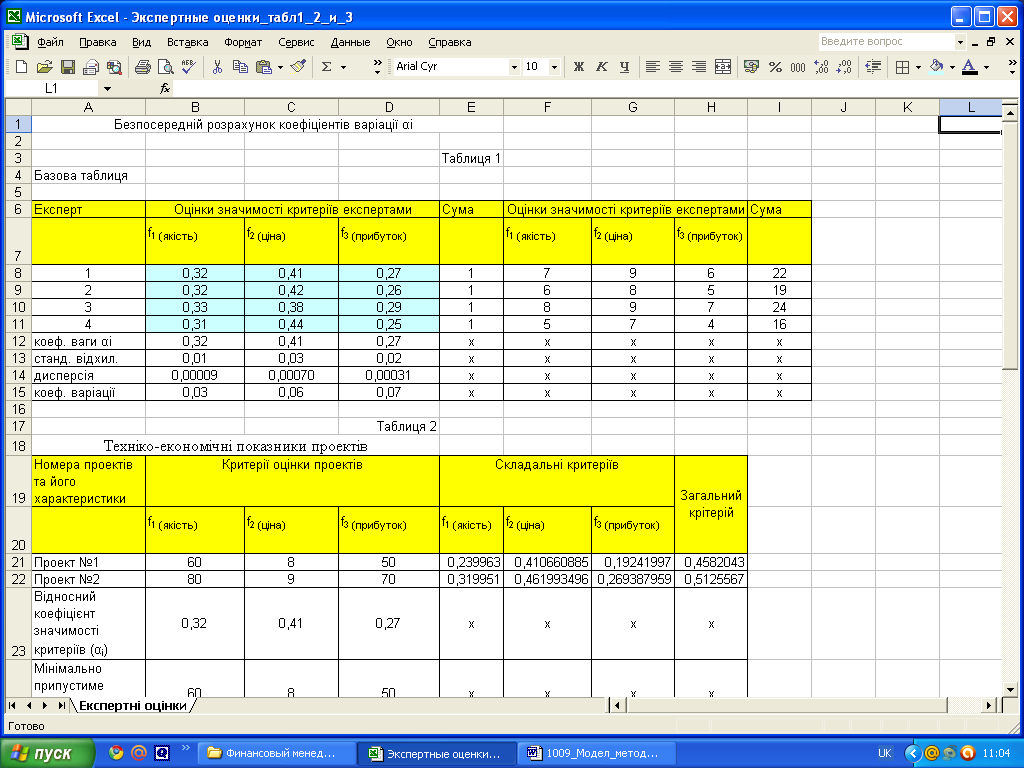The height and width of the screenshot is (768, 1024).
Task: Click the horizontal scrollbar right arrow
Action: (x=989, y=705)
